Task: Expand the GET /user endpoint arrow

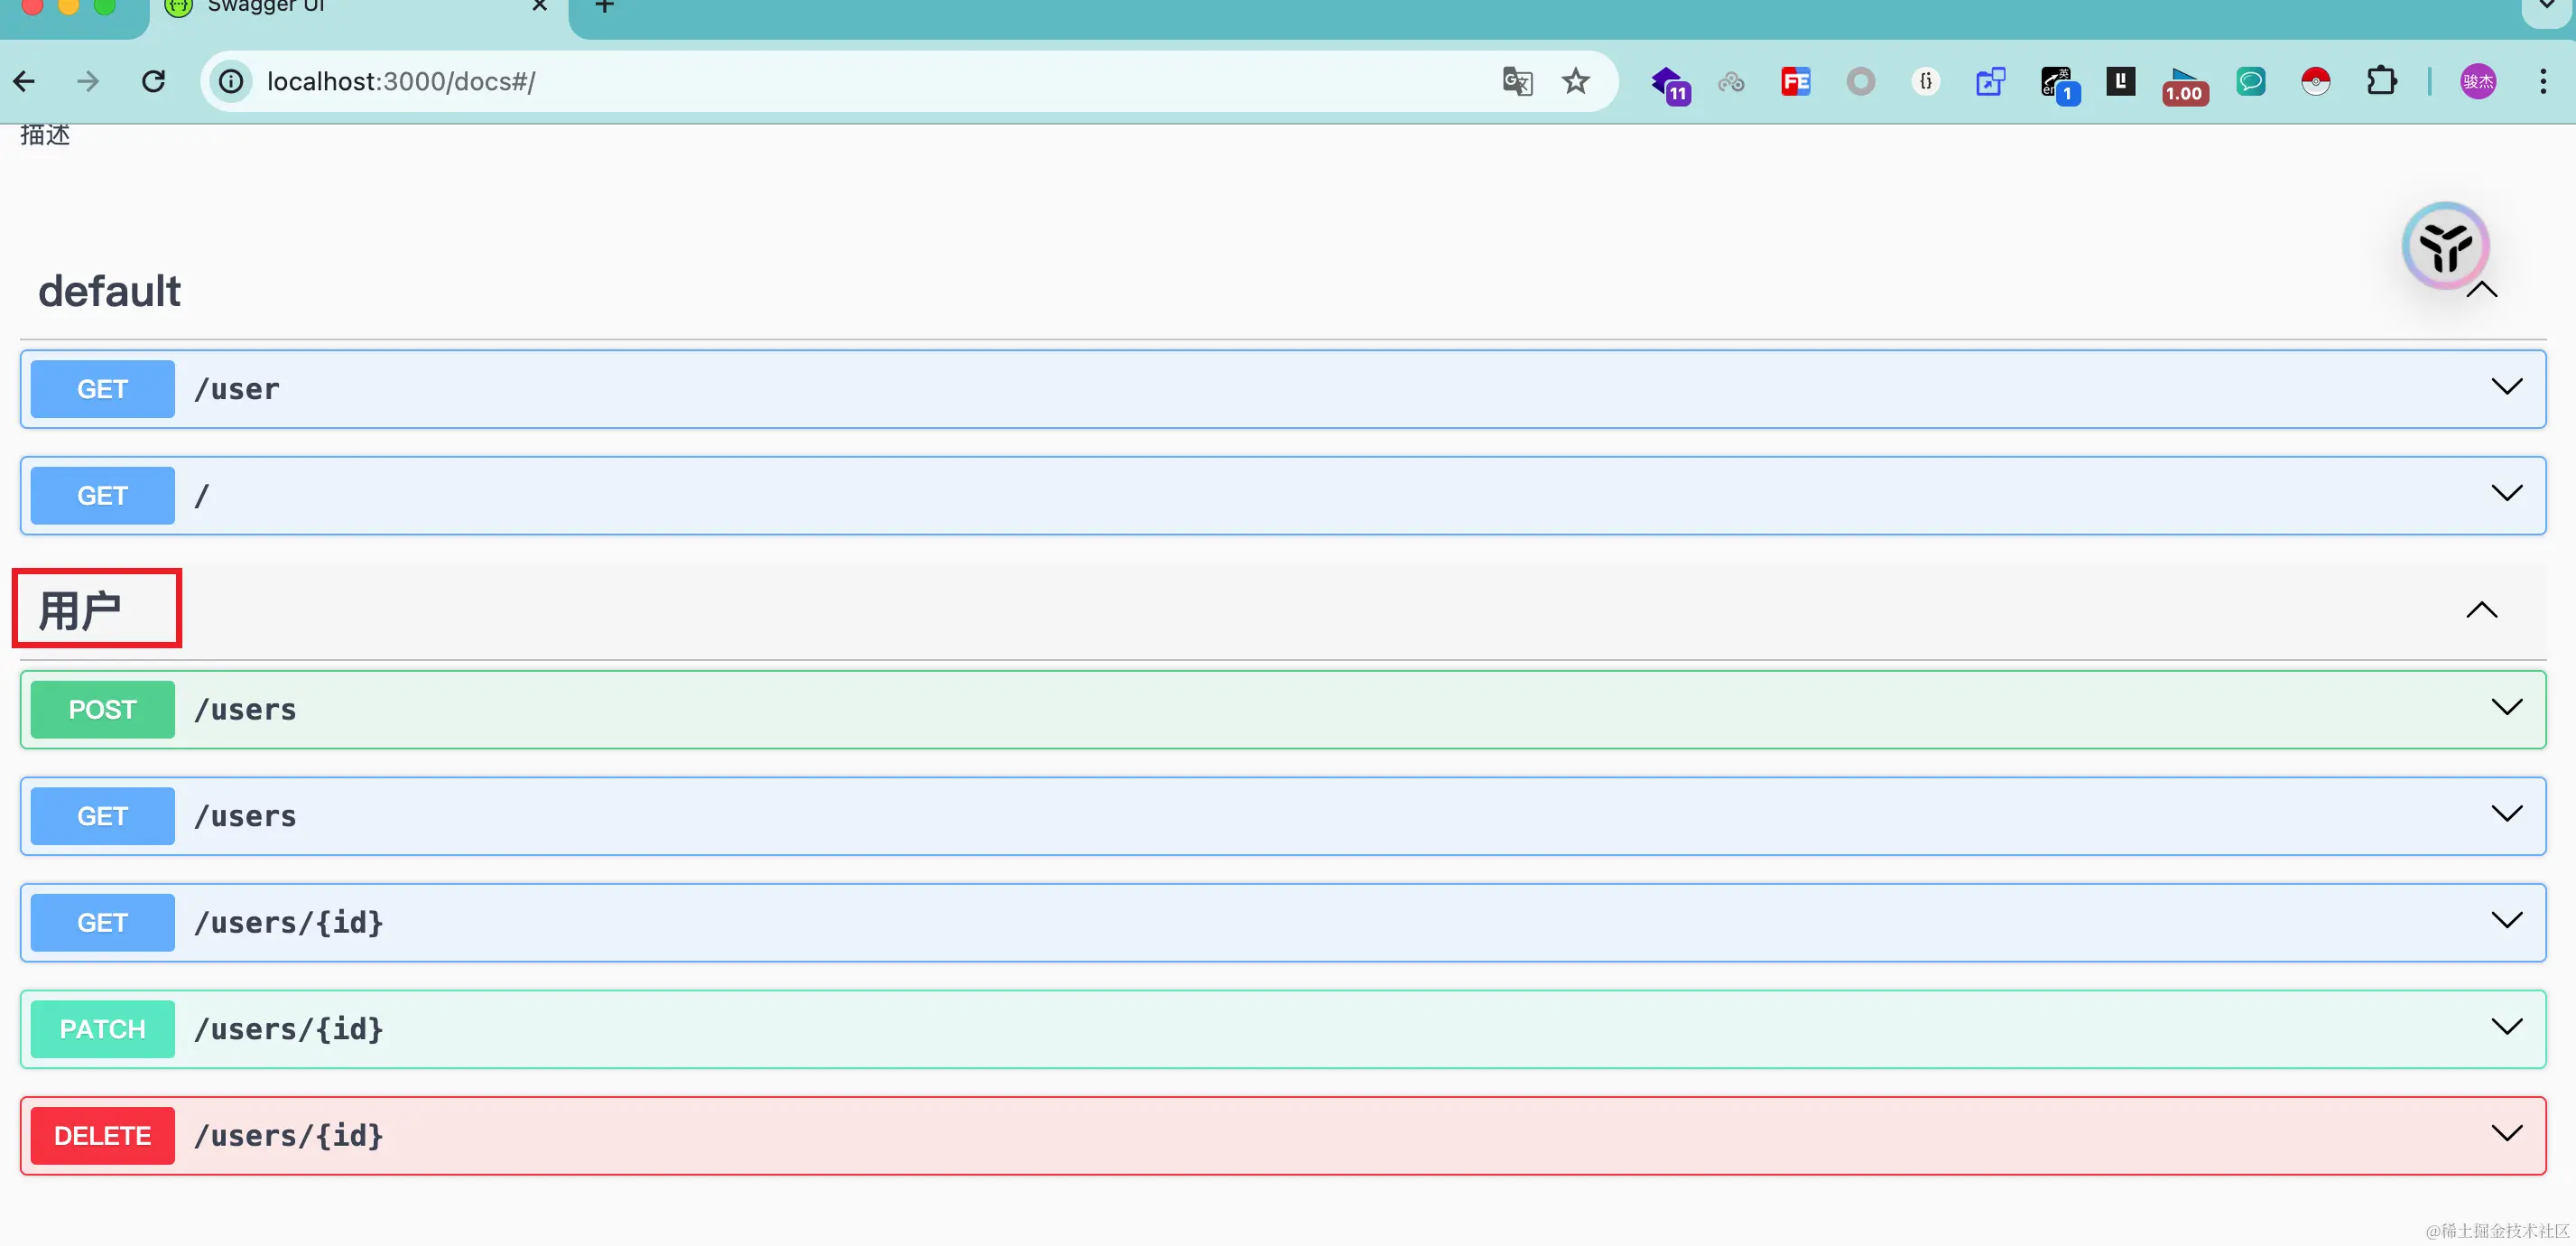Action: tap(2506, 387)
